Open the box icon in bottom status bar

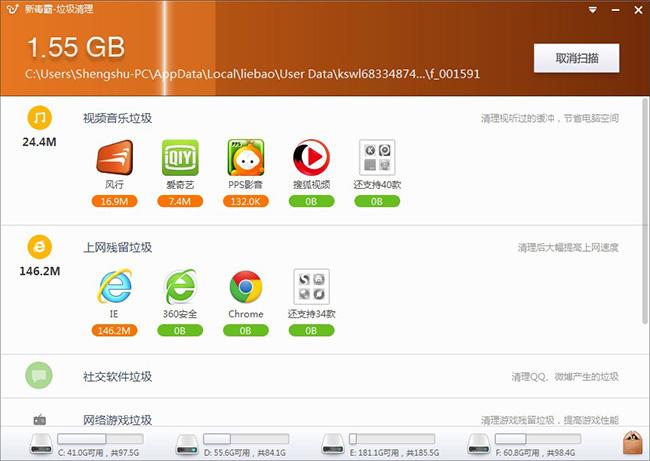coord(633,443)
